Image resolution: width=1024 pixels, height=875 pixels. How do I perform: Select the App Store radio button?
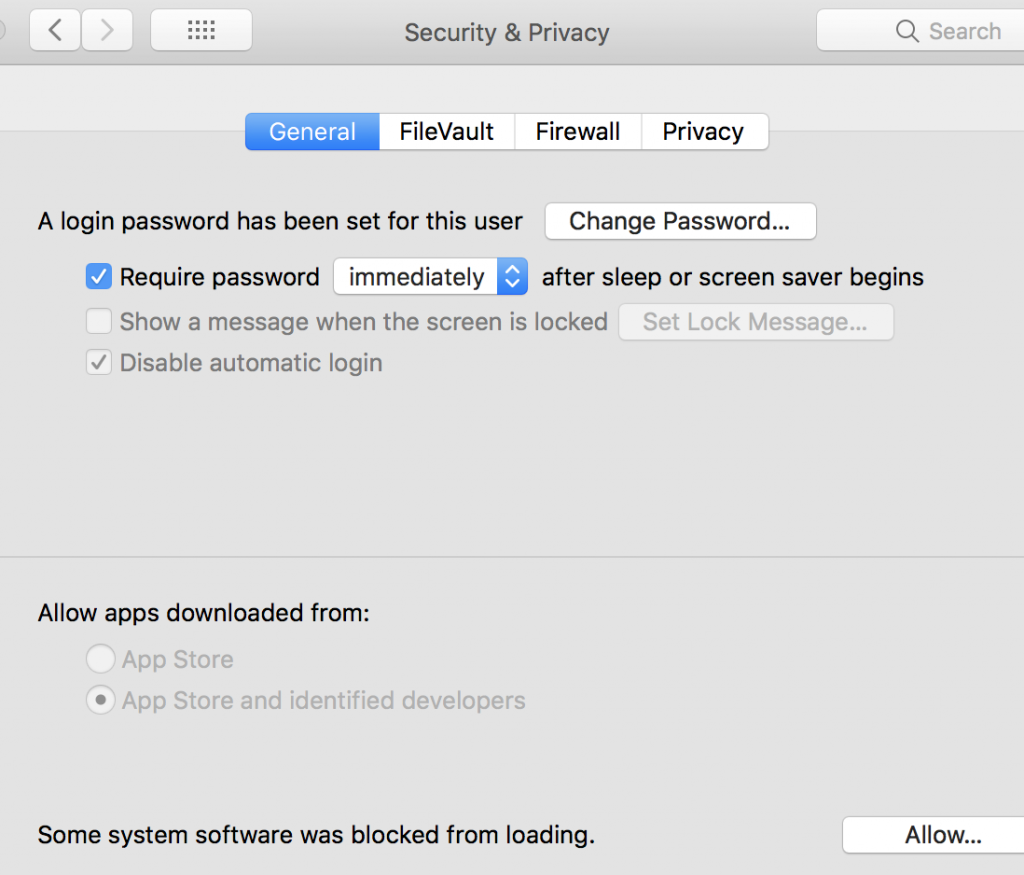pyautogui.click(x=100, y=659)
